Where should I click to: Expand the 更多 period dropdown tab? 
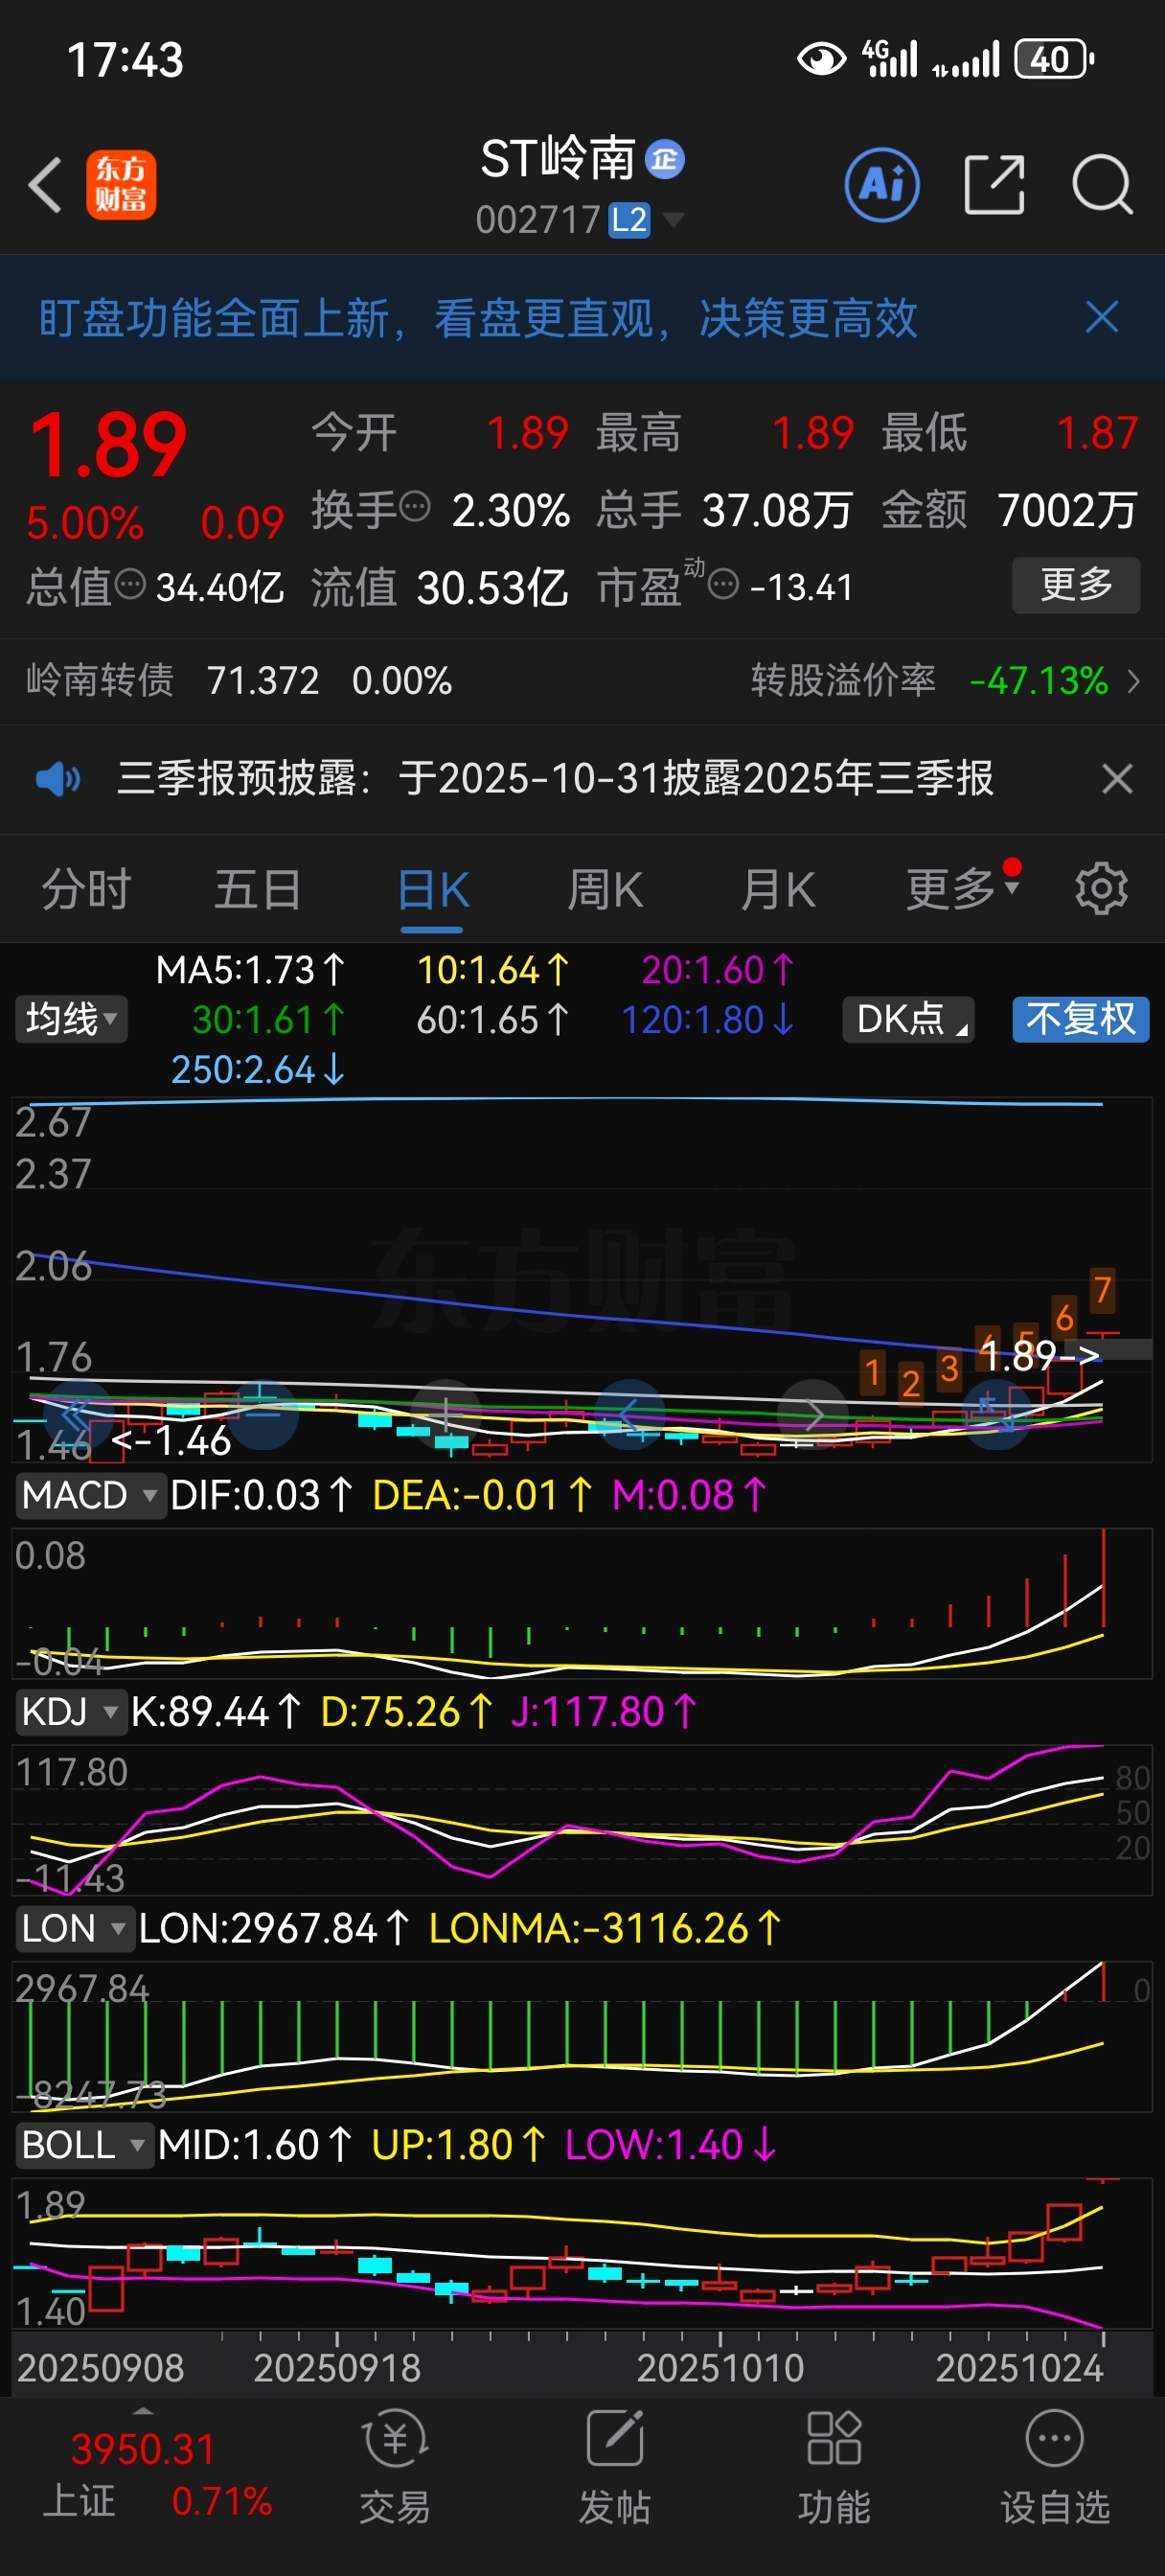962,888
